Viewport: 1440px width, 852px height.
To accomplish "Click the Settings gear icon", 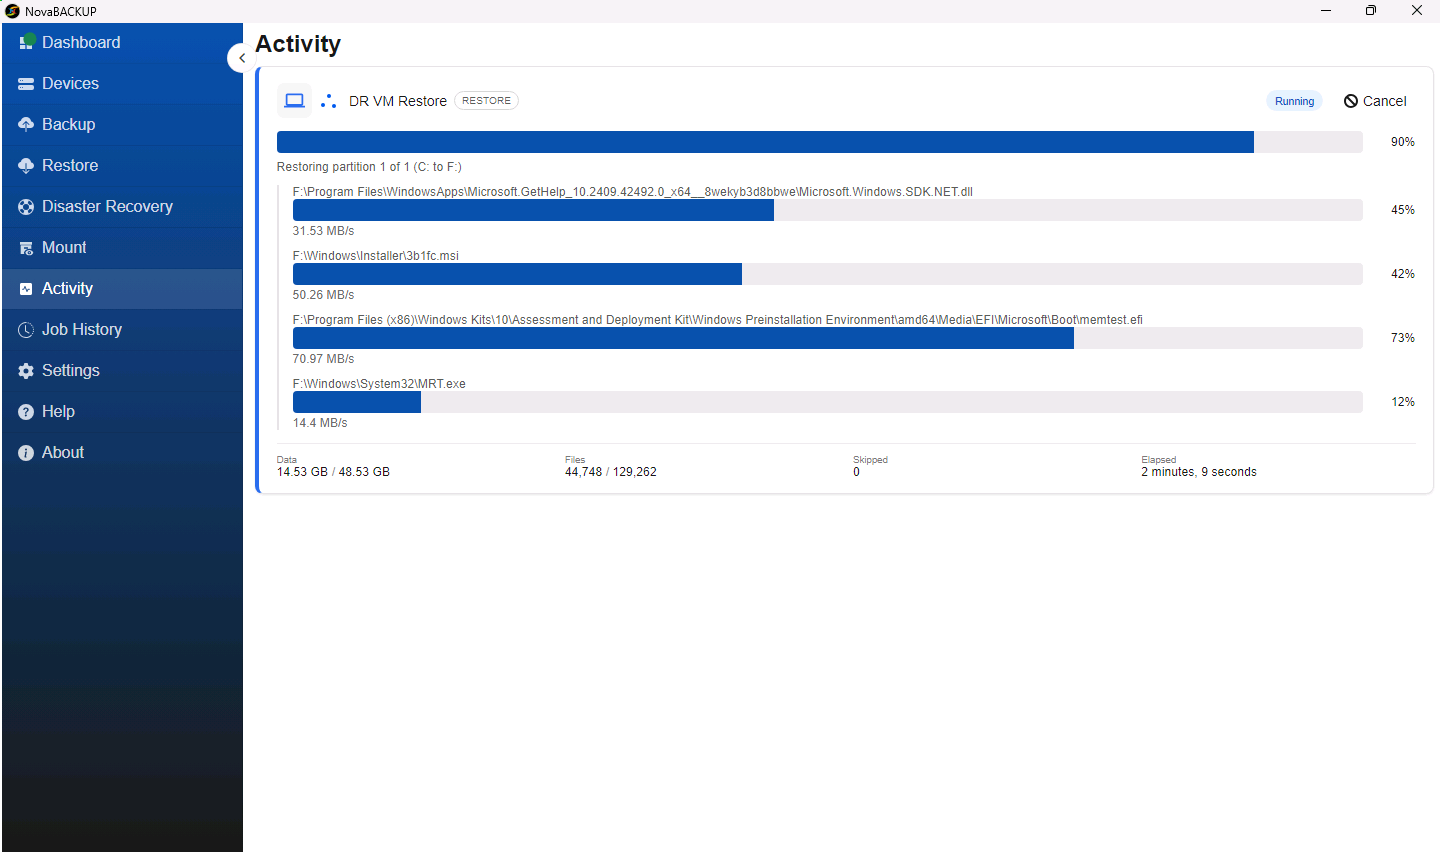I will pyautogui.click(x=26, y=371).
